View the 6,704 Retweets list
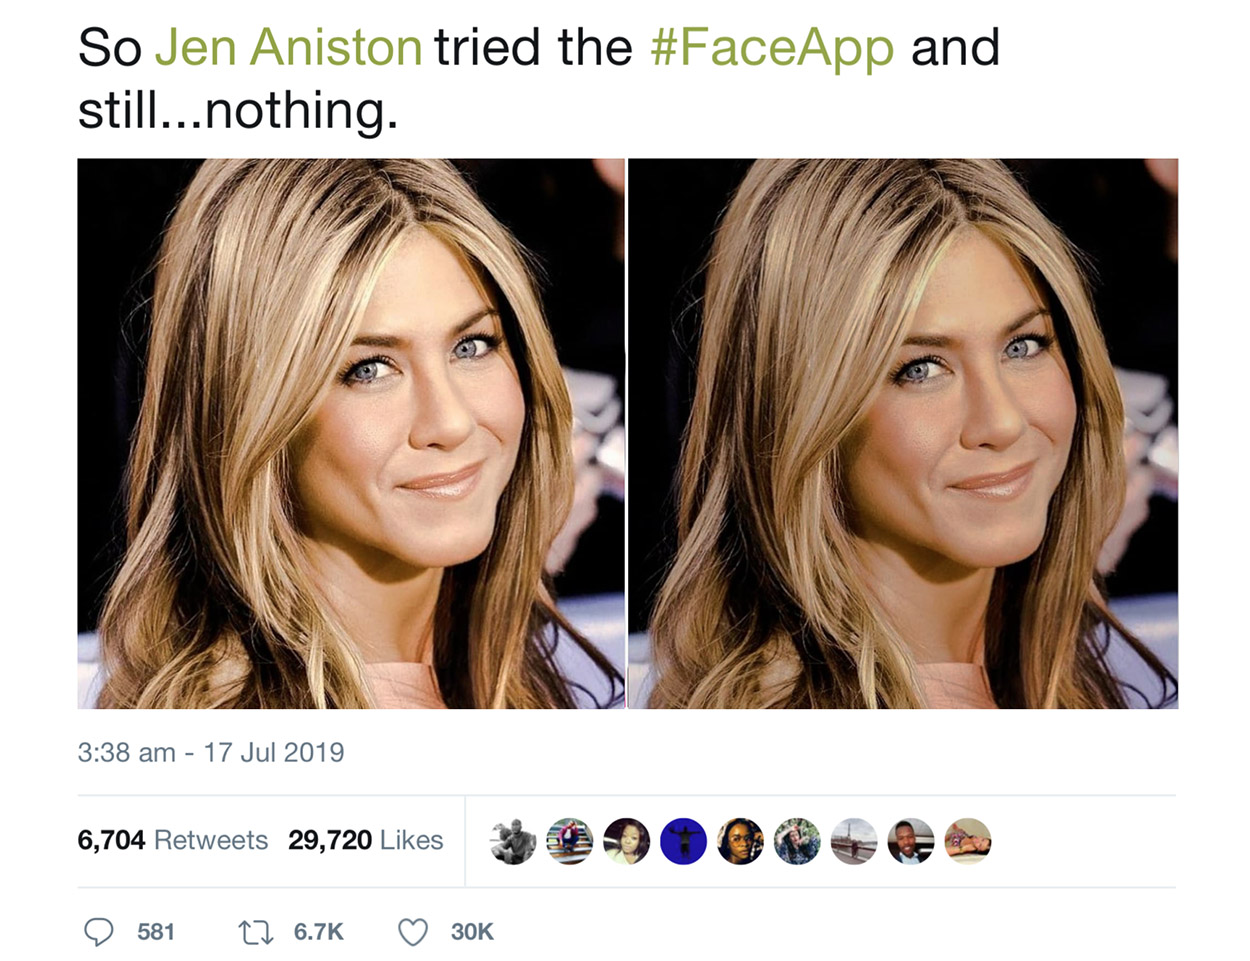The height and width of the screenshot is (961, 1250). 172,840
